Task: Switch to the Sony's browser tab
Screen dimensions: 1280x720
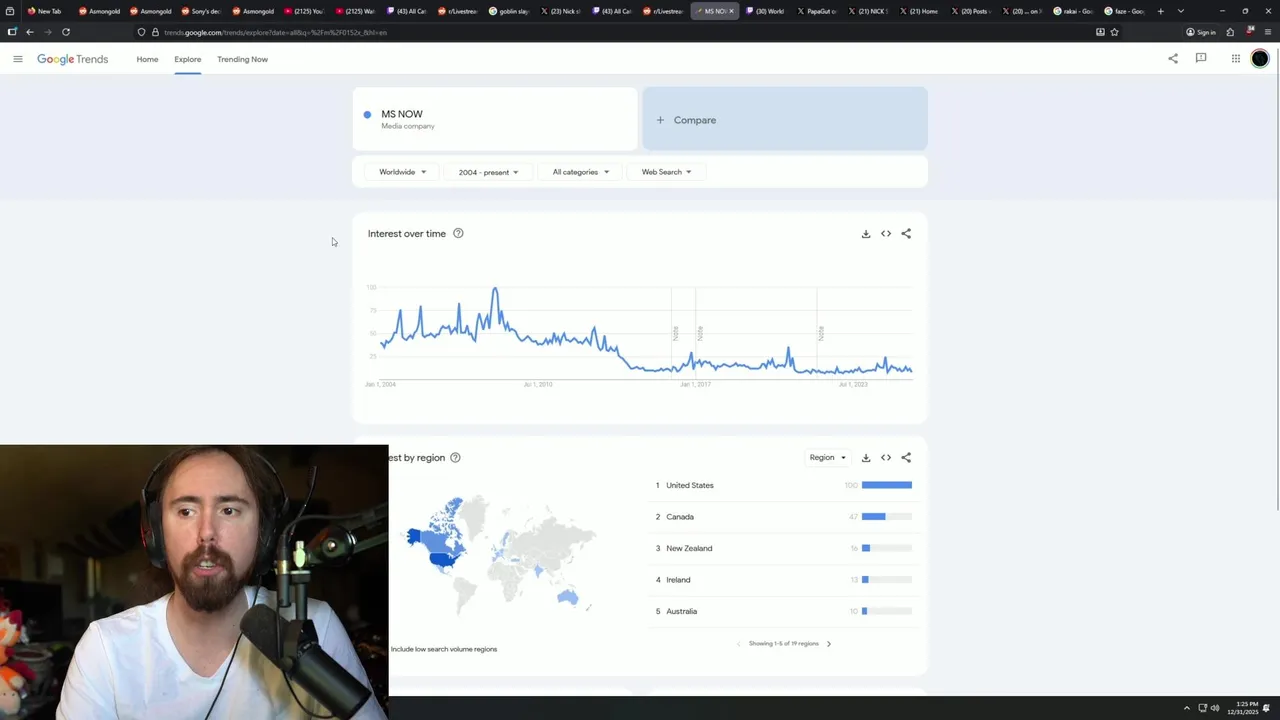Action: 201,11
